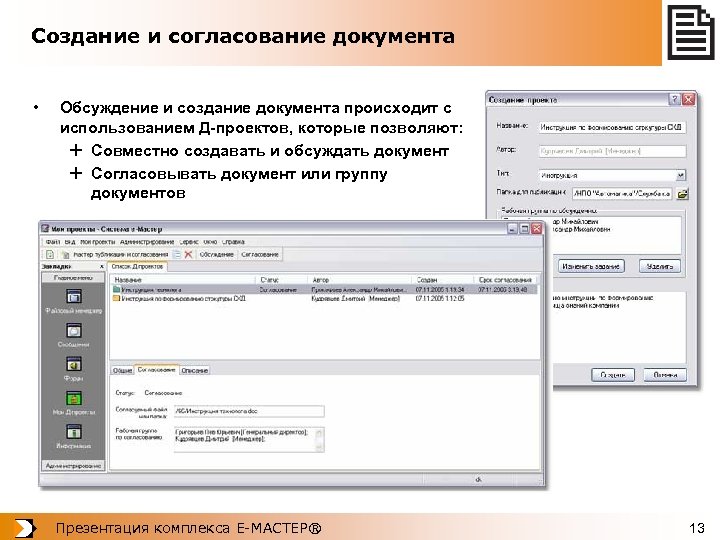Click the description text area in Создание проекта
720x540 pixels.
pos(619,327)
